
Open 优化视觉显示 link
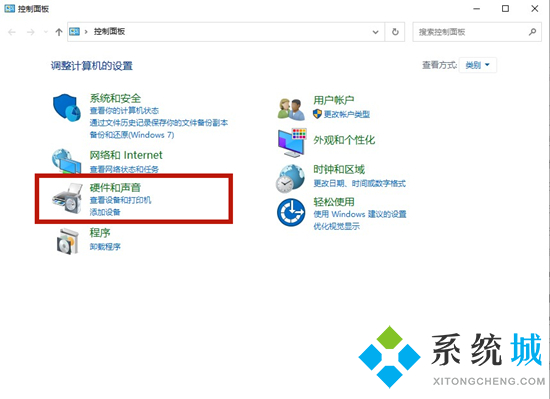tap(336, 226)
